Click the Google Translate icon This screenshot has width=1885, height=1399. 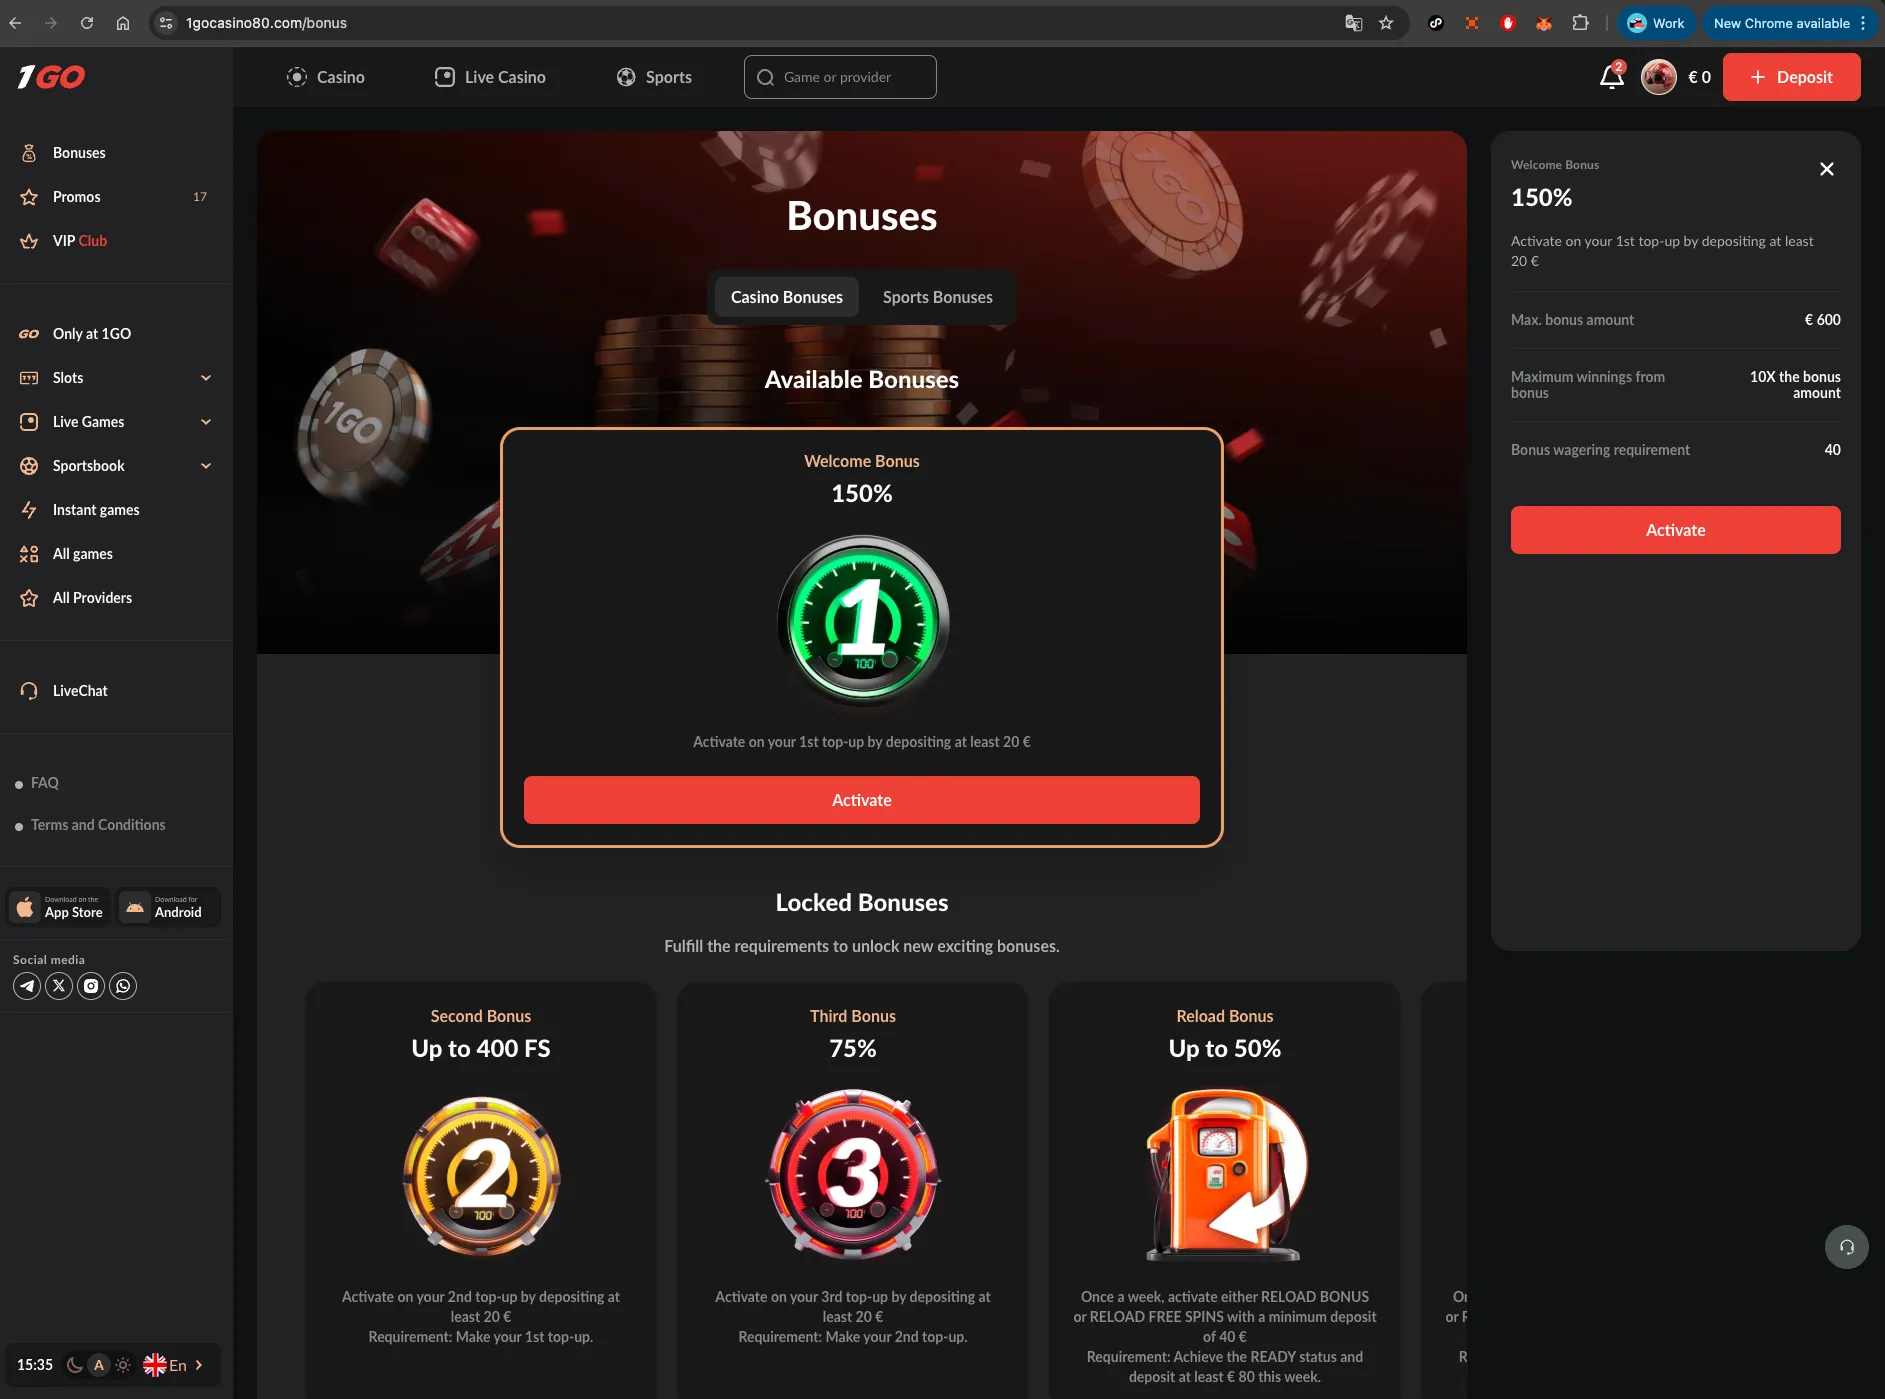1354,23
